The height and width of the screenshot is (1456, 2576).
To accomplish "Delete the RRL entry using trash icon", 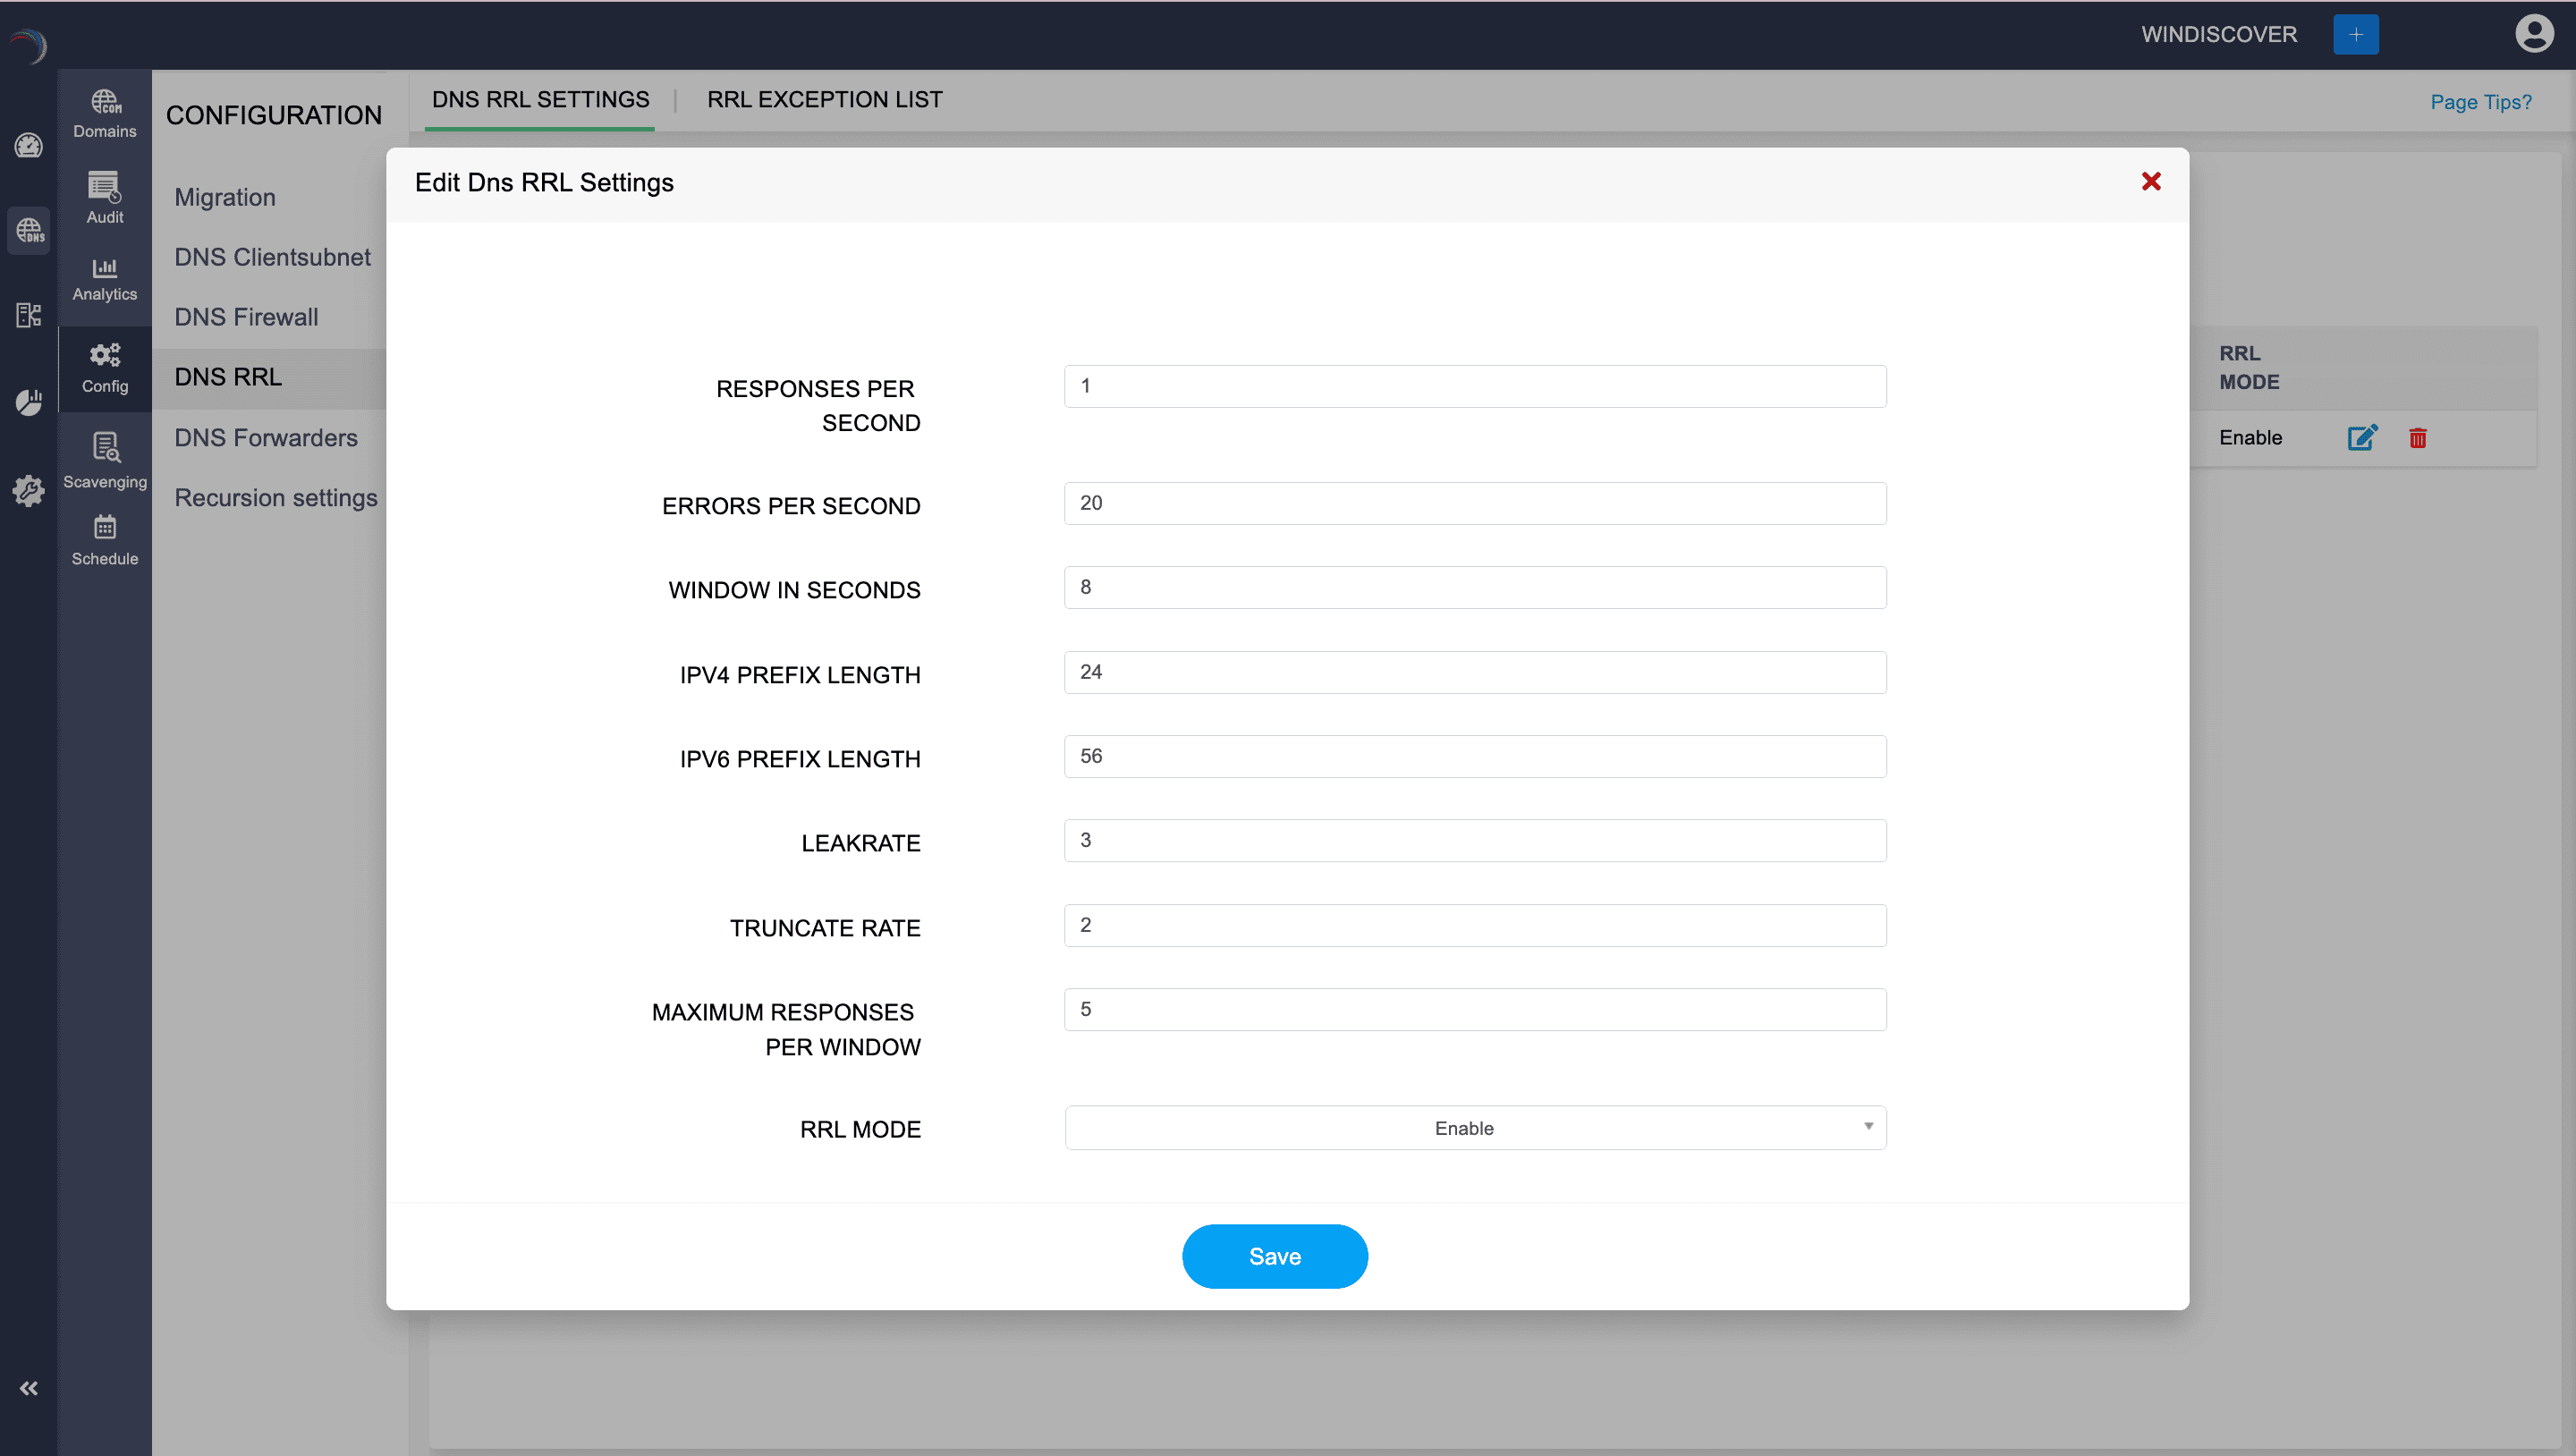I will [x=2418, y=437].
